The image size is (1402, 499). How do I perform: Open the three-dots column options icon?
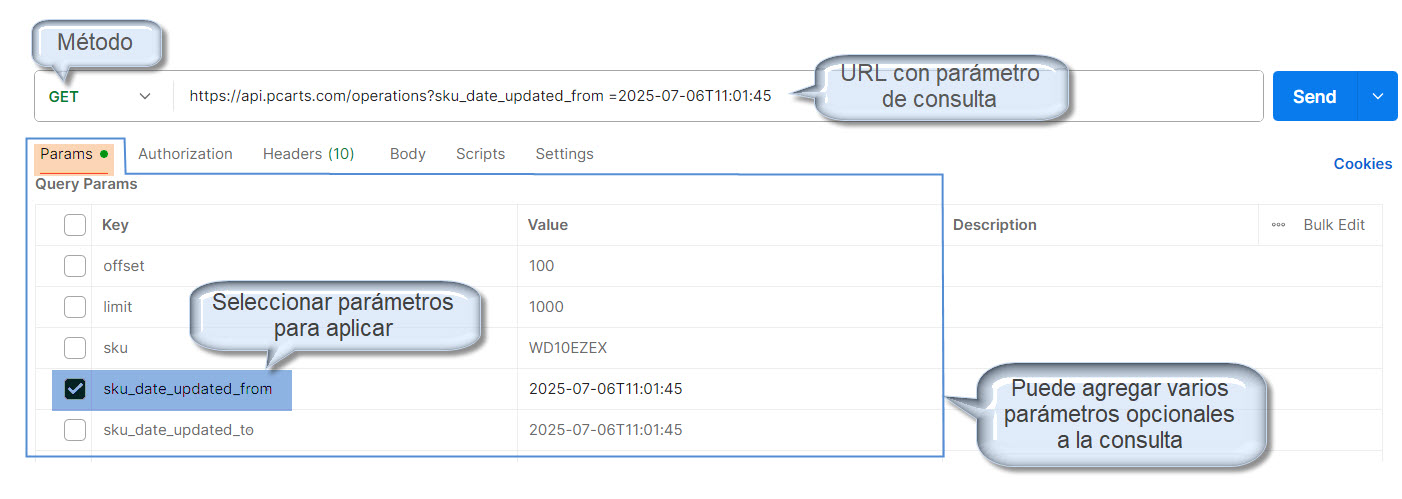[x=1278, y=225]
